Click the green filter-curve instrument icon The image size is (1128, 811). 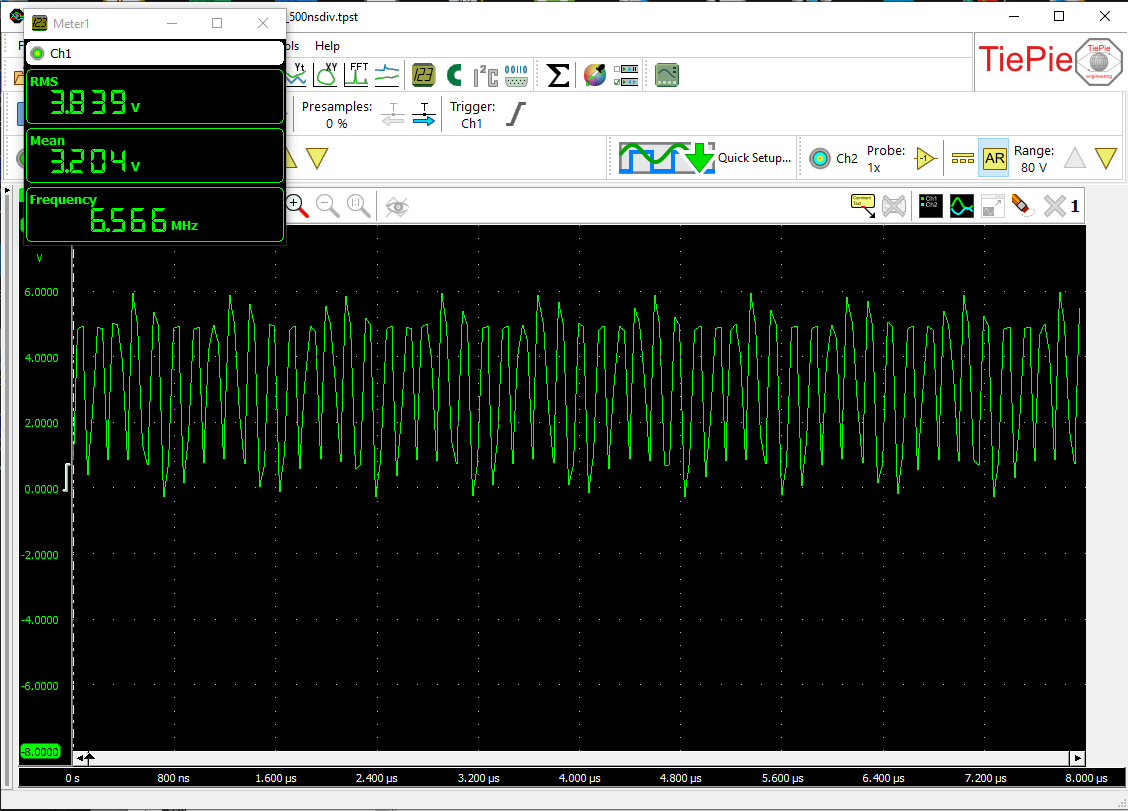[x=667, y=75]
